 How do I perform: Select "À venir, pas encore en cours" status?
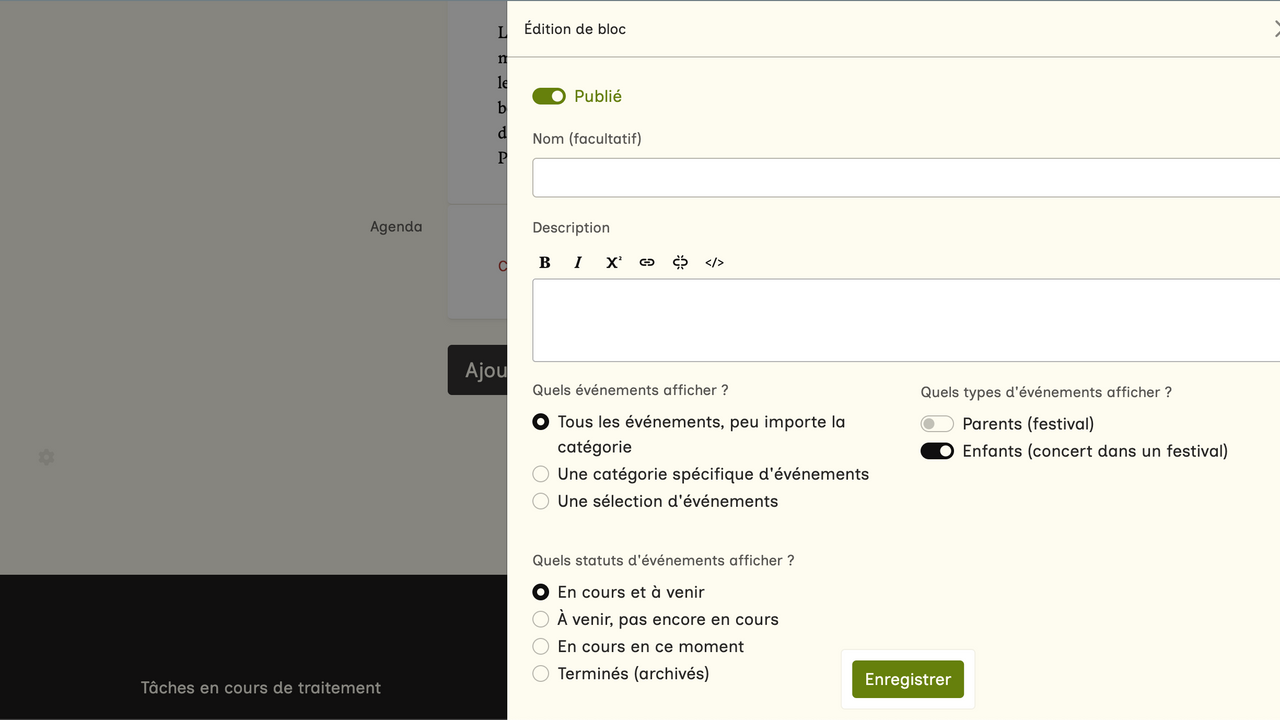pyautogui.click(x=541, y=619)
